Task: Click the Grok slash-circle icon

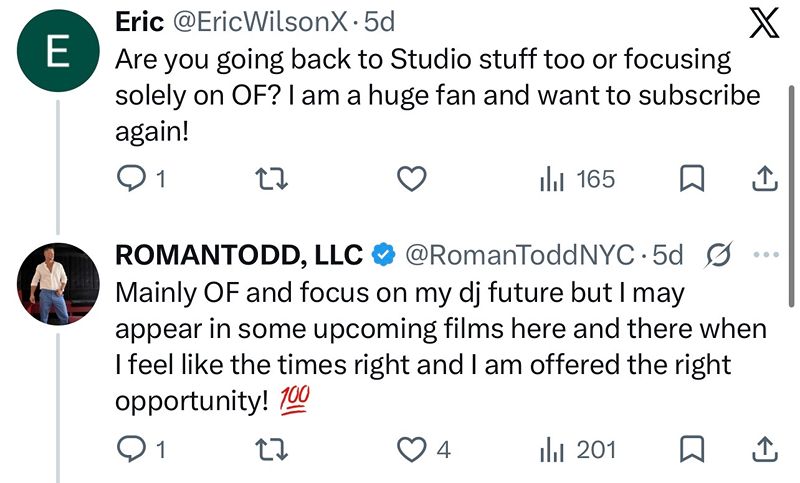Action: [718, 254]
